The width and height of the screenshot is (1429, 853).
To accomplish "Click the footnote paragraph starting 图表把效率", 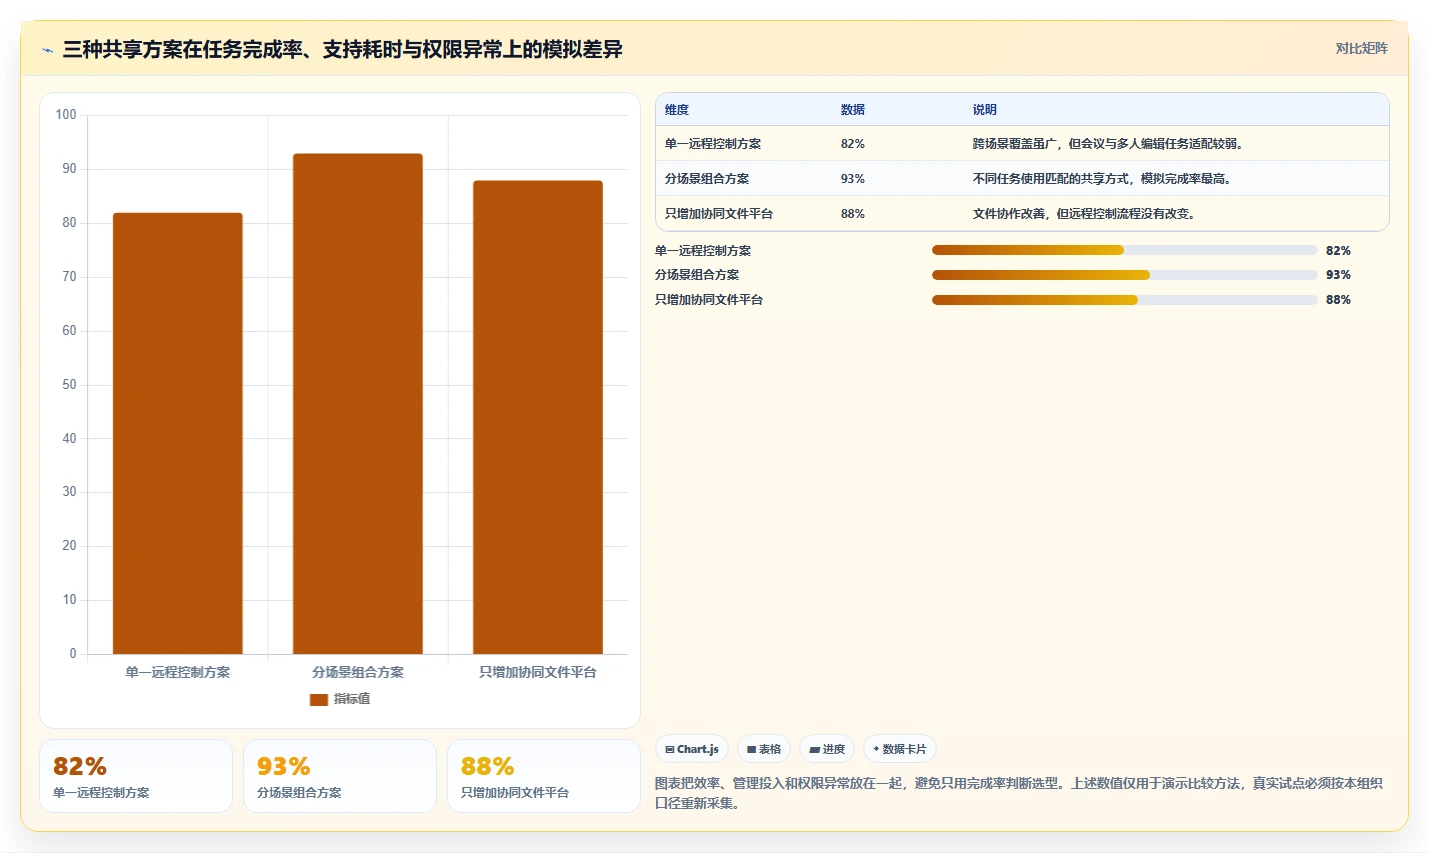I will coord(1019,793).
